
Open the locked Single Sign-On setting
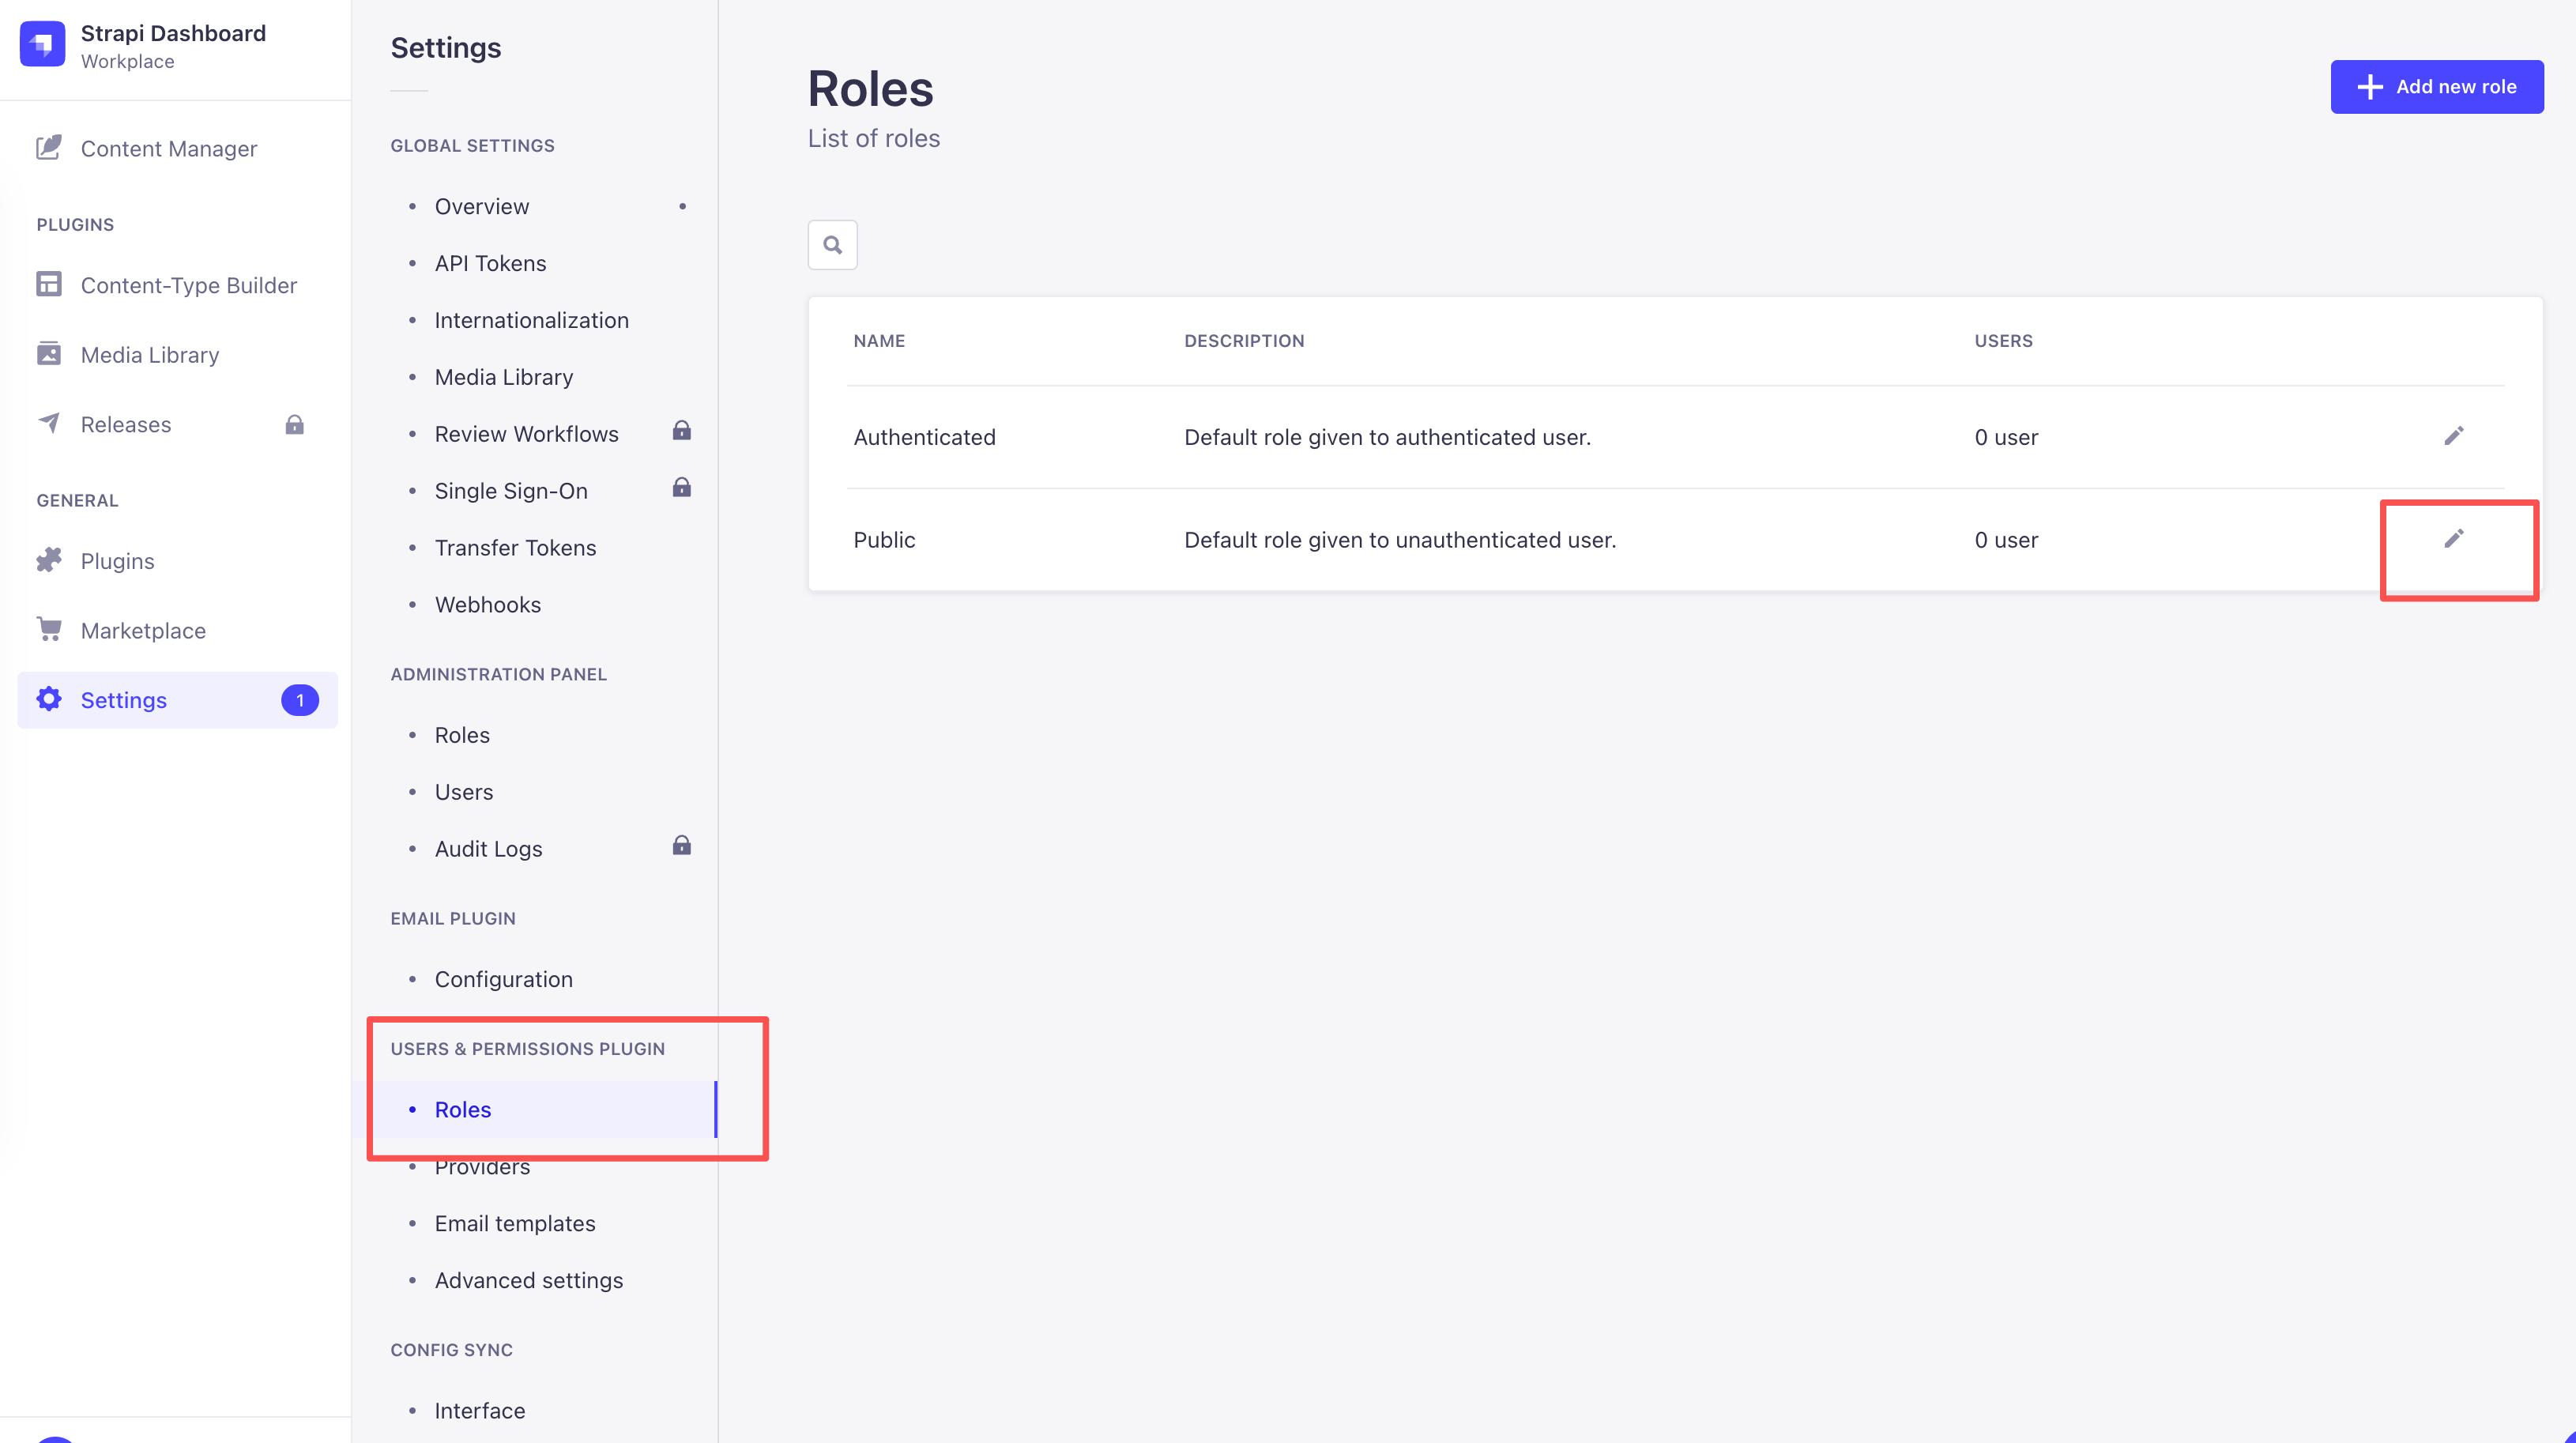(510, 490)
